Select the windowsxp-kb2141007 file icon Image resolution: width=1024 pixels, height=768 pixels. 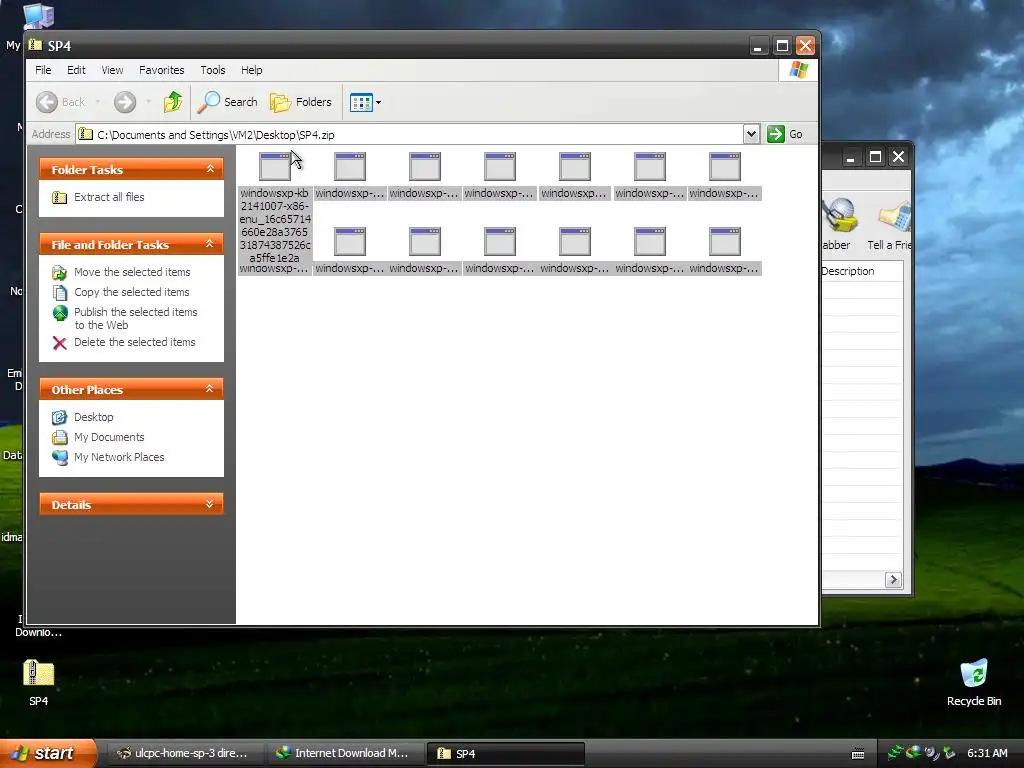tap(274, 167)
